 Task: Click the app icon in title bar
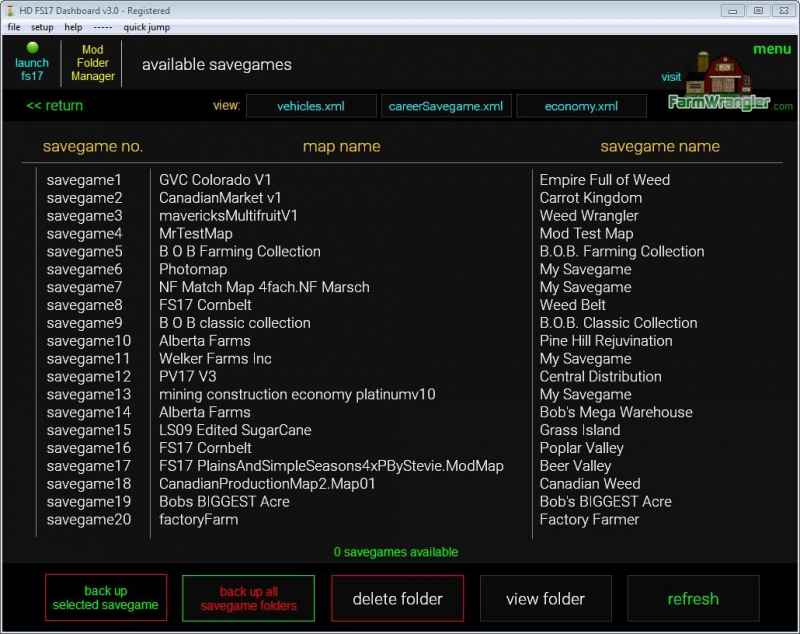10,10
